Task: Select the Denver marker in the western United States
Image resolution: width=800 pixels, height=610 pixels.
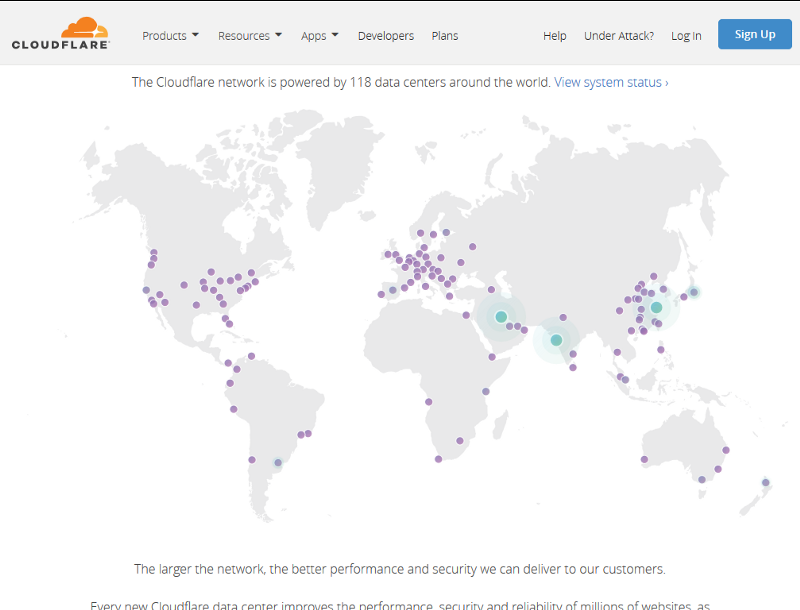Action: tap(184, 285)
